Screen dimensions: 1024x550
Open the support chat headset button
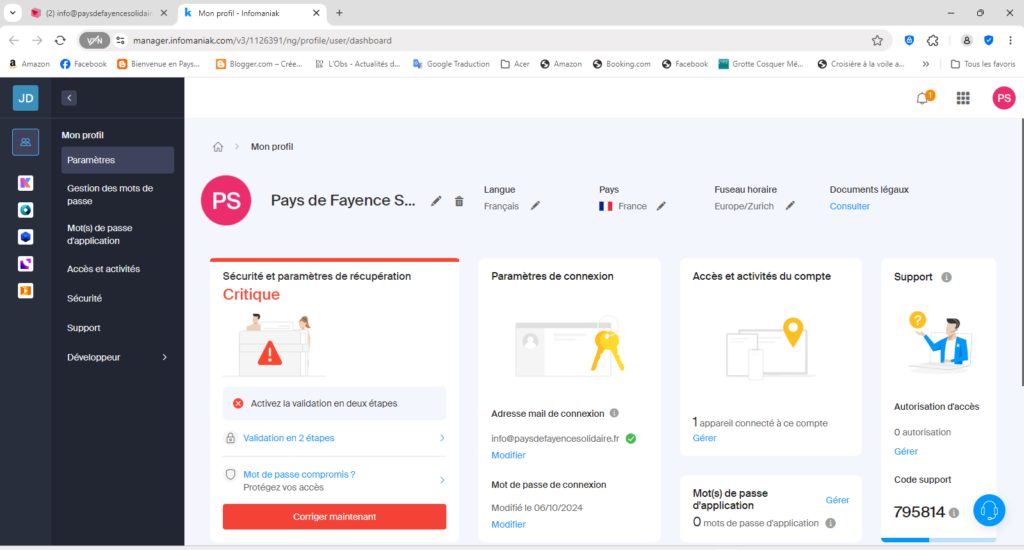(988, 510)
